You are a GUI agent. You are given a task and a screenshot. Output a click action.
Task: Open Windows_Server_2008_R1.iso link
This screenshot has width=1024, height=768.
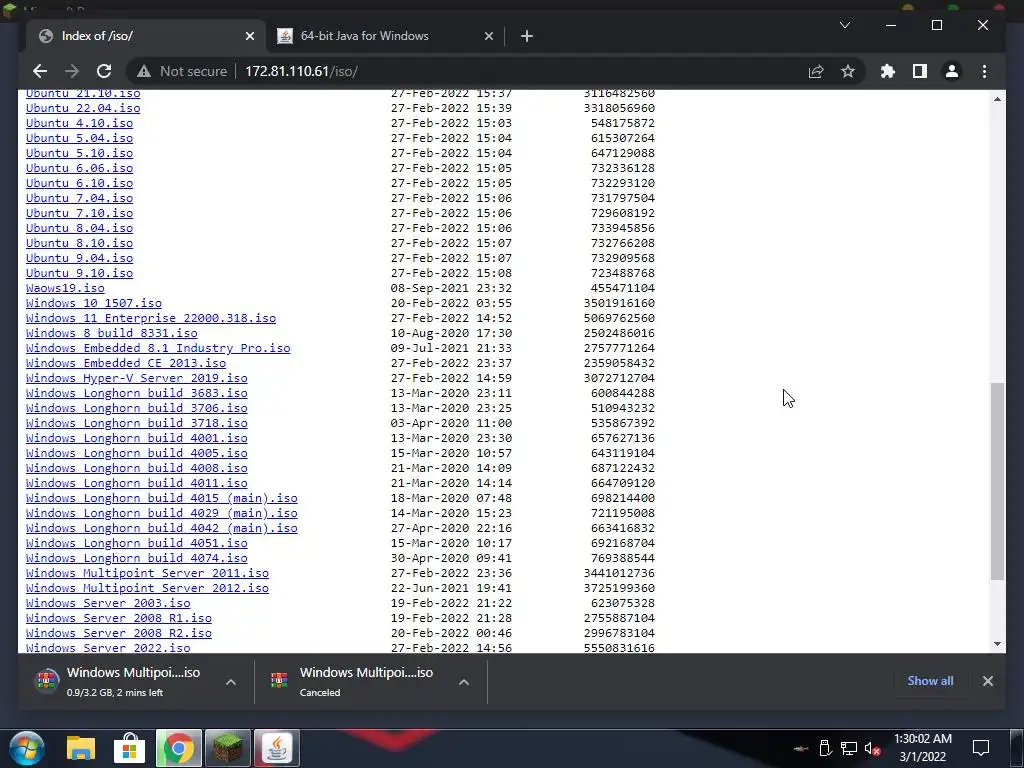pyautogui.click(x=119, y=619)
